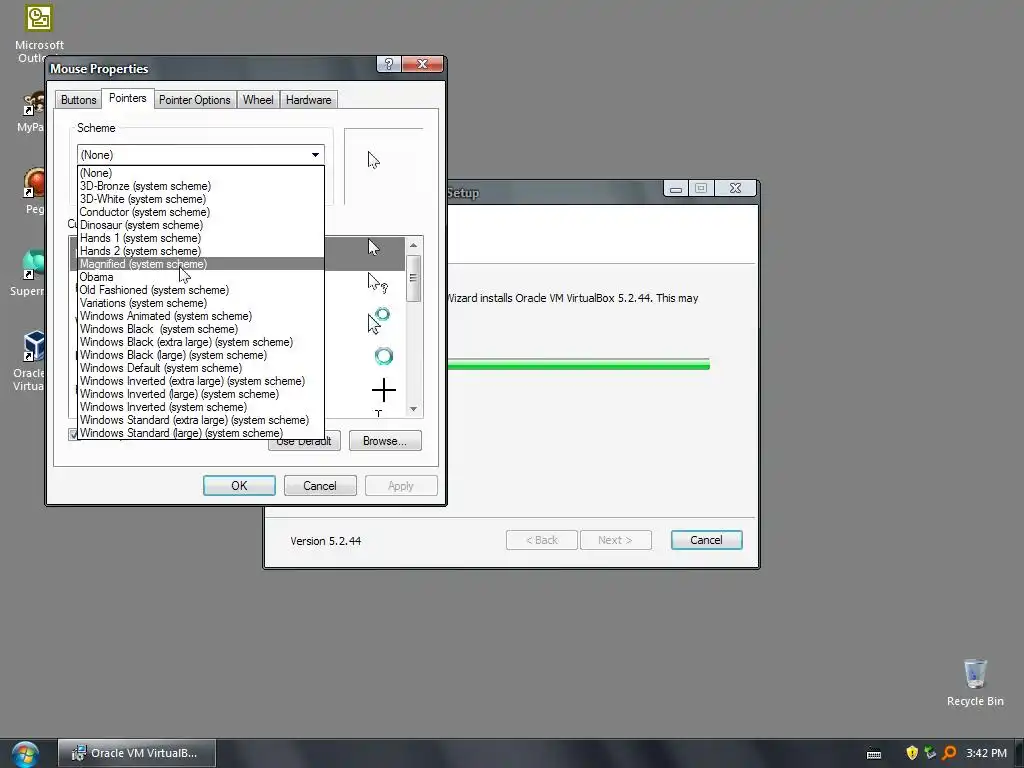Select the Busy ring cursor icon
The width and height of the screenshot is (1024, 768).
tap(383, 356)
